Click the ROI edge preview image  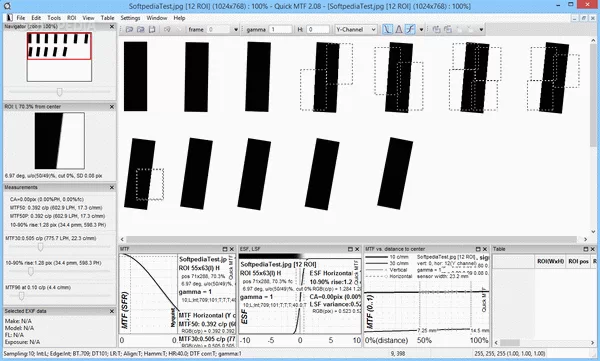click(59, 140)
